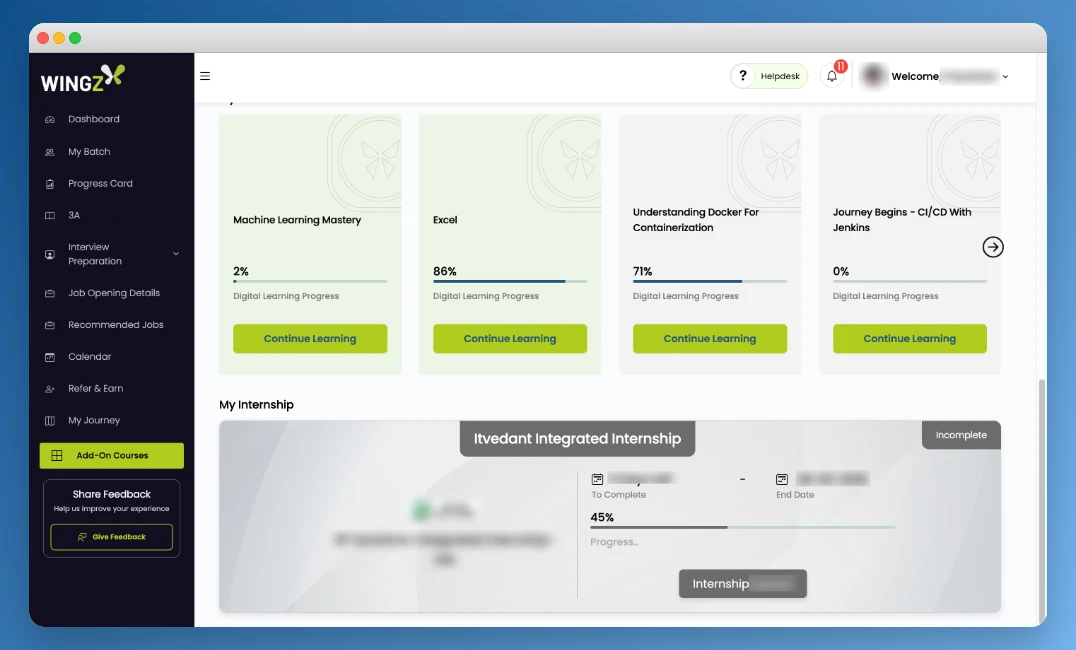
Task: Select Recommended Jobs in the sidebar
Action: tap(116, 325)
